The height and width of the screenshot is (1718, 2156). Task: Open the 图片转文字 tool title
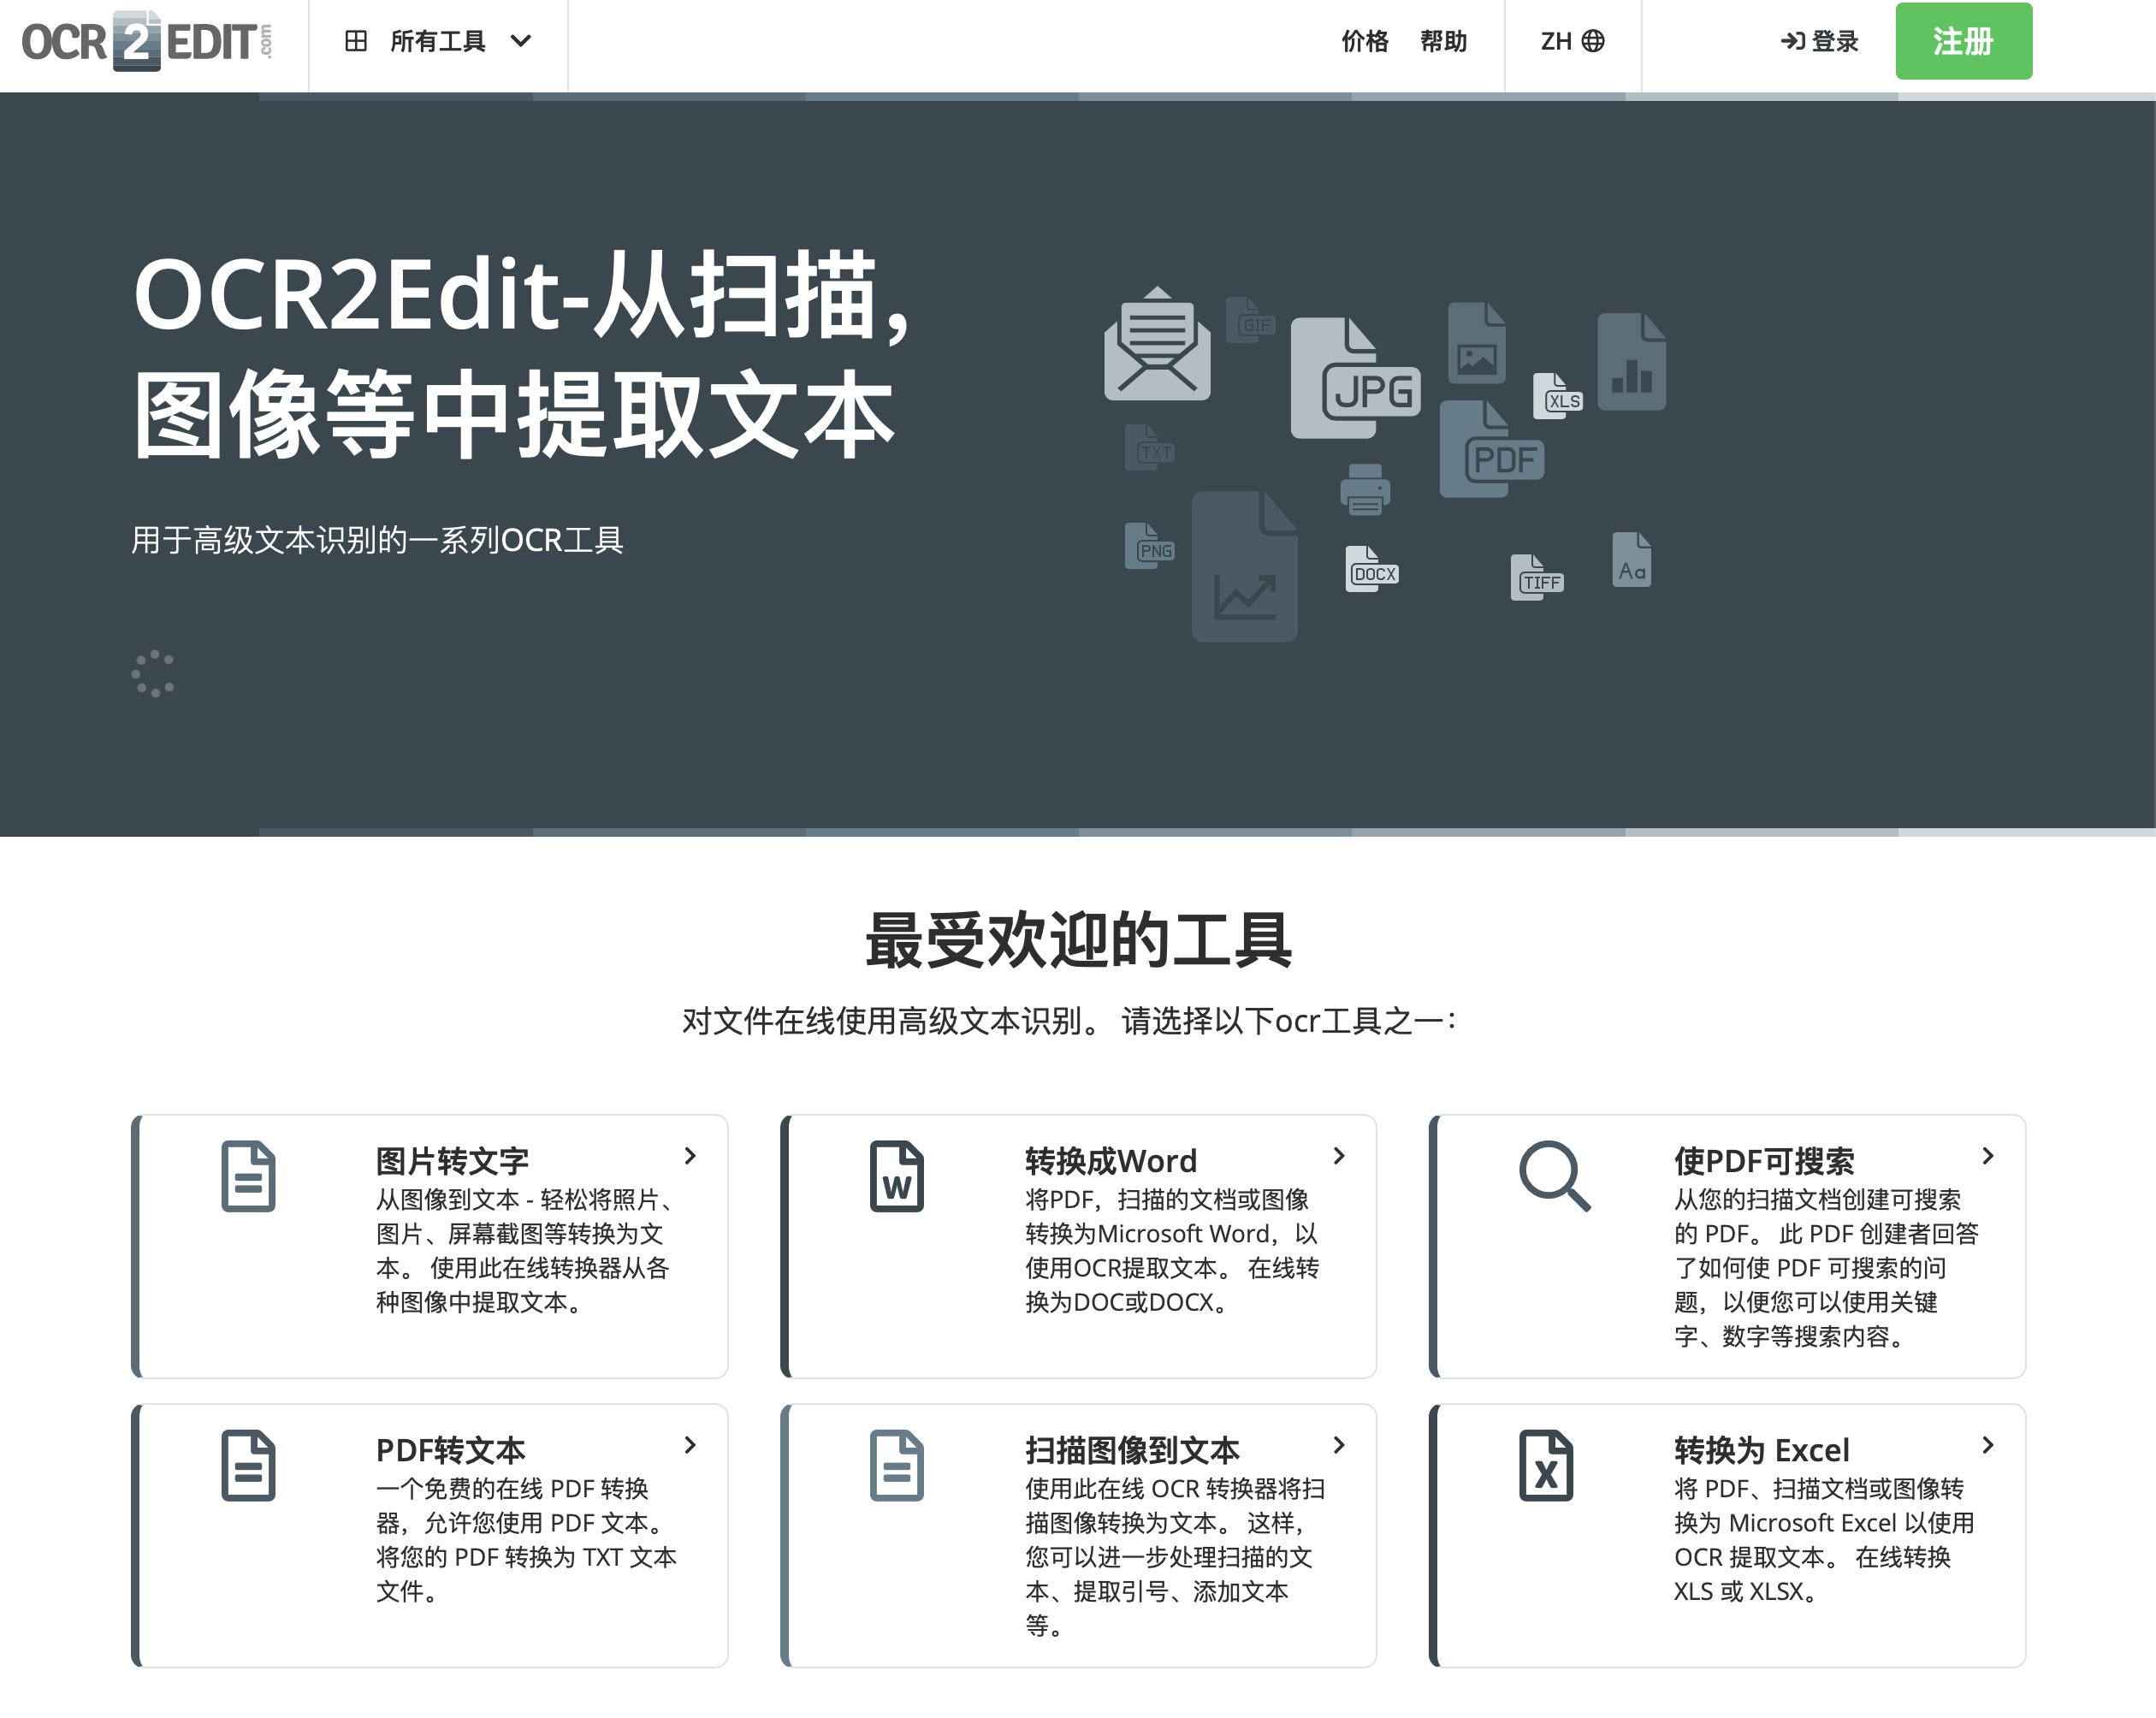coord(452,1161)
